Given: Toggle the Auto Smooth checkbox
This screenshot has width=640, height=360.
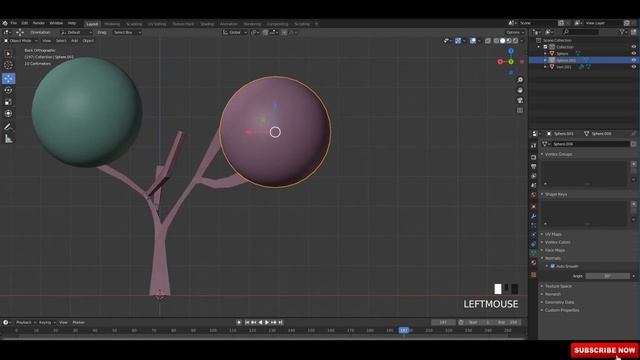Looking at the screenshot, I should [x=552, y=266].
